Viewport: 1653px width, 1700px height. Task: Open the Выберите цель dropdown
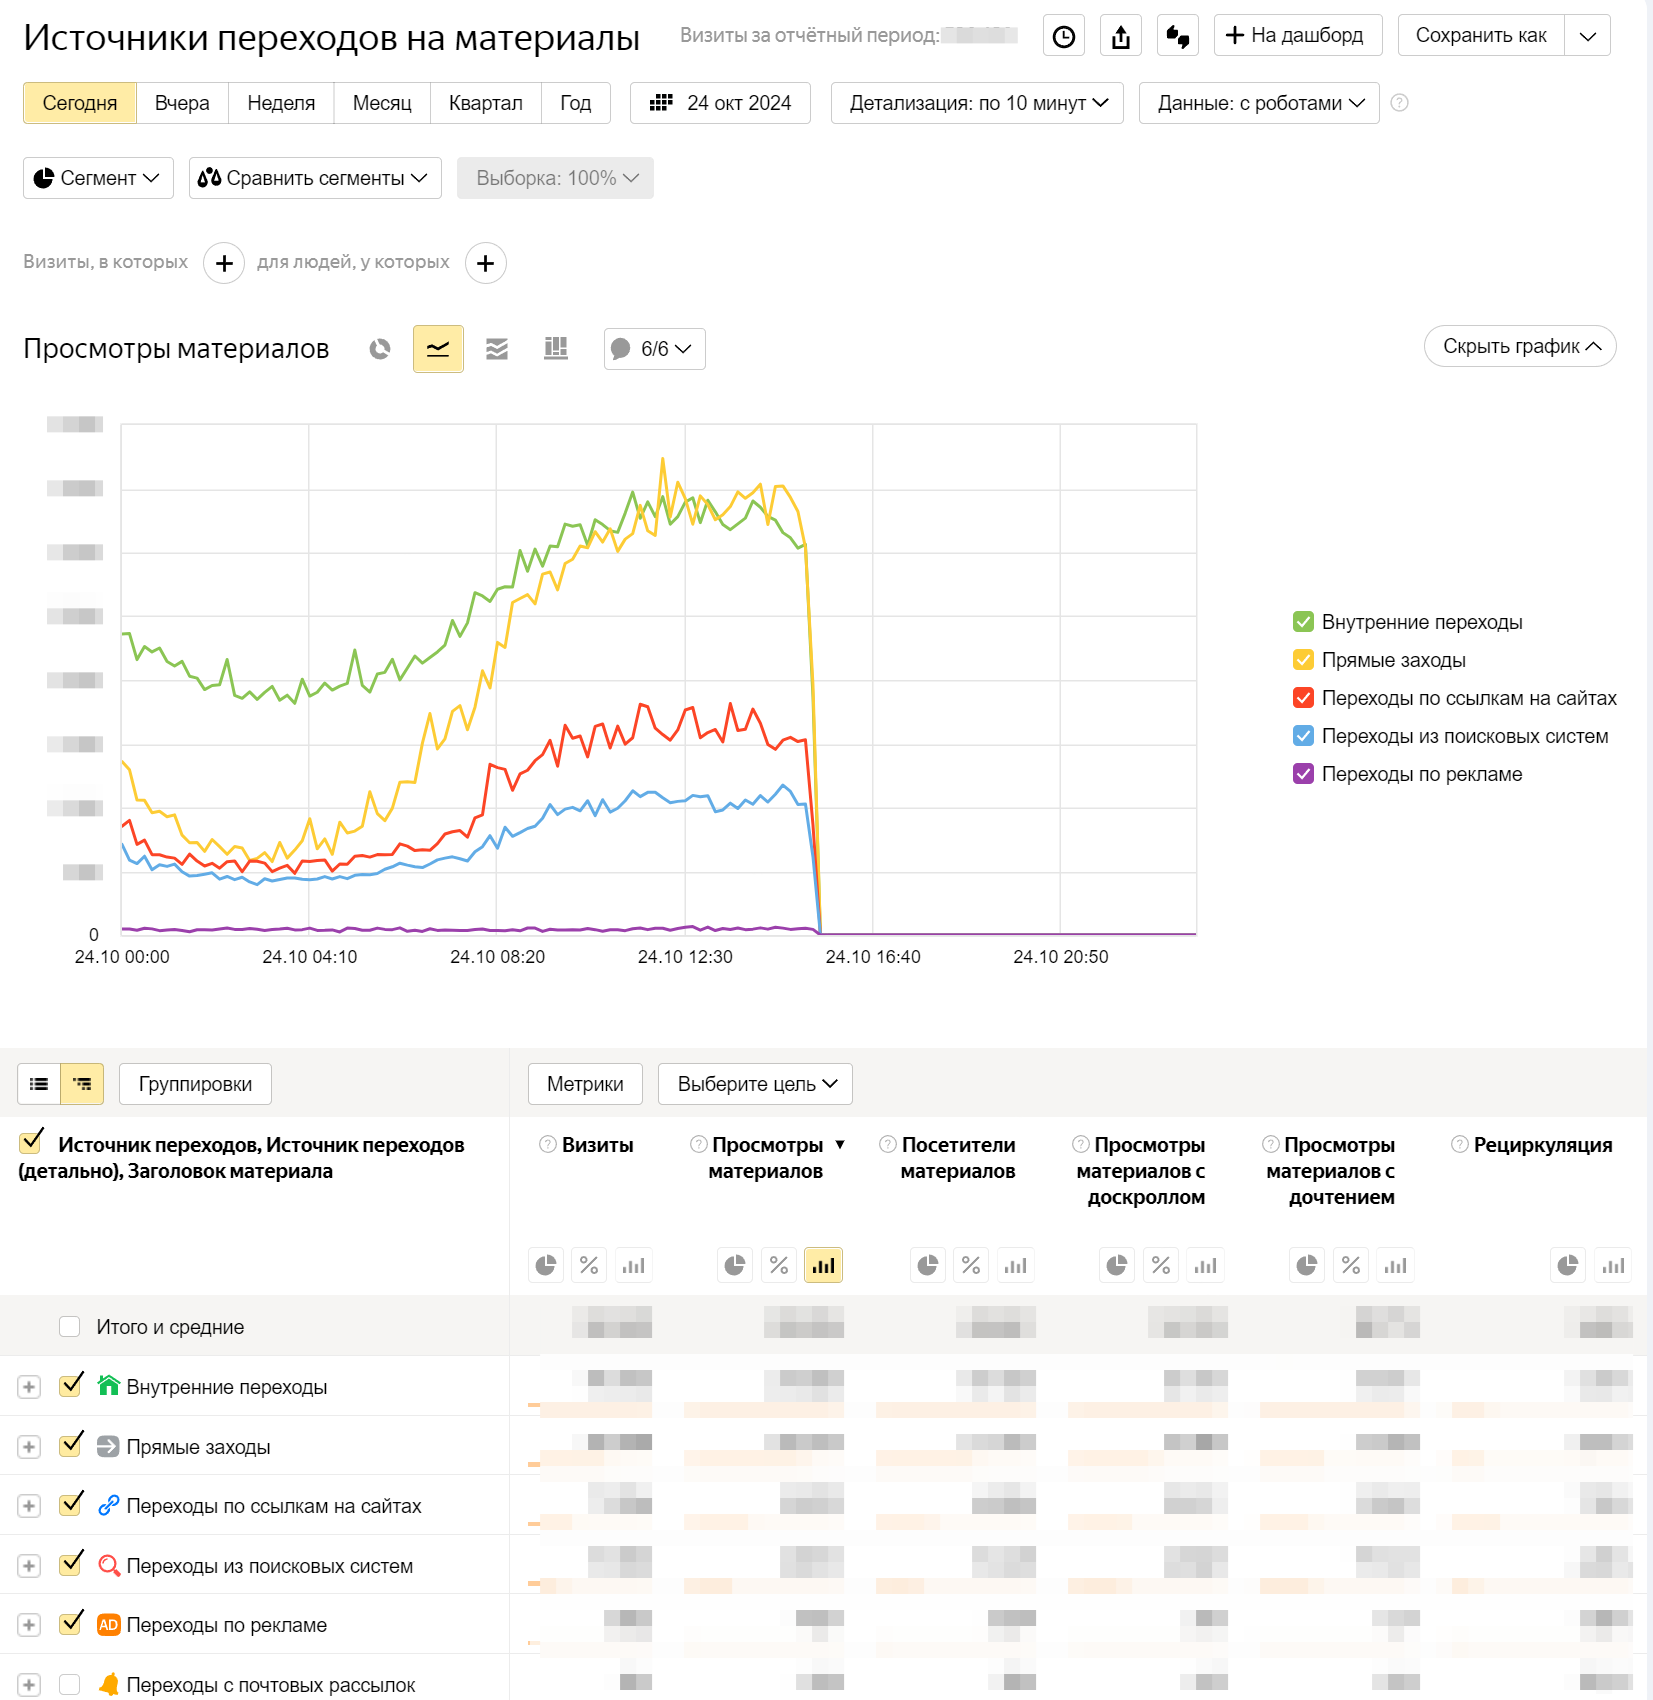coord(755,1084)
